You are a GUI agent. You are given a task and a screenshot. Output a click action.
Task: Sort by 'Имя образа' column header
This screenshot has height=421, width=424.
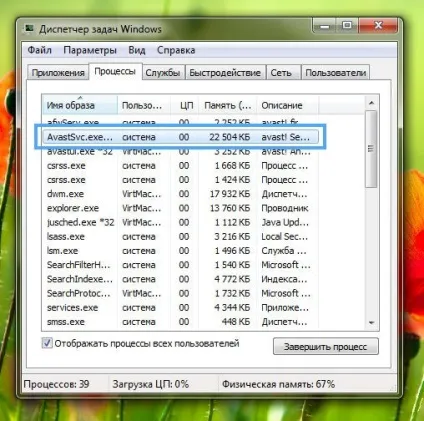tap(80, 105)
